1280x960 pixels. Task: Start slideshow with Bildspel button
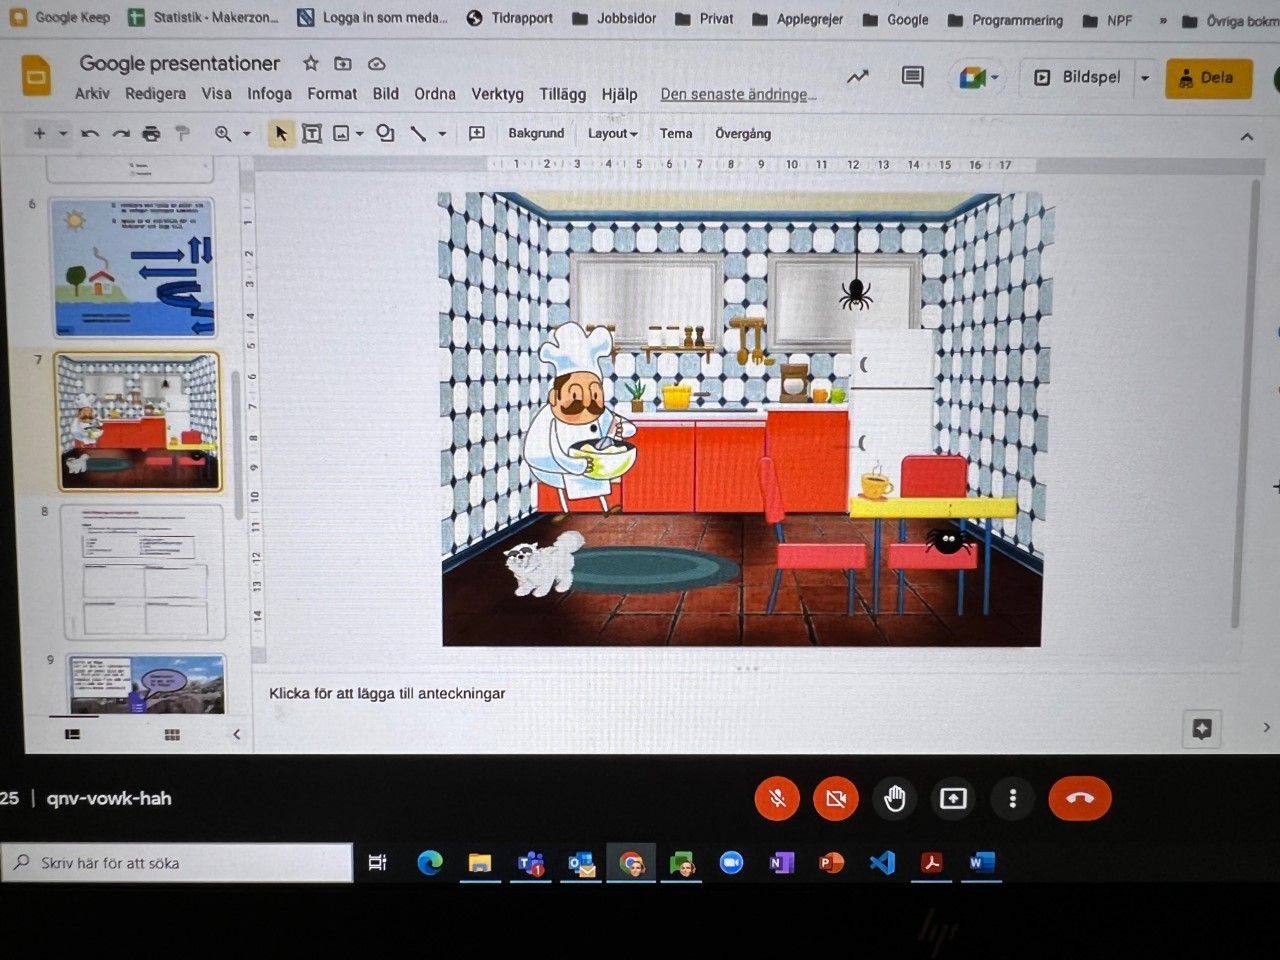click(1078, 77)
